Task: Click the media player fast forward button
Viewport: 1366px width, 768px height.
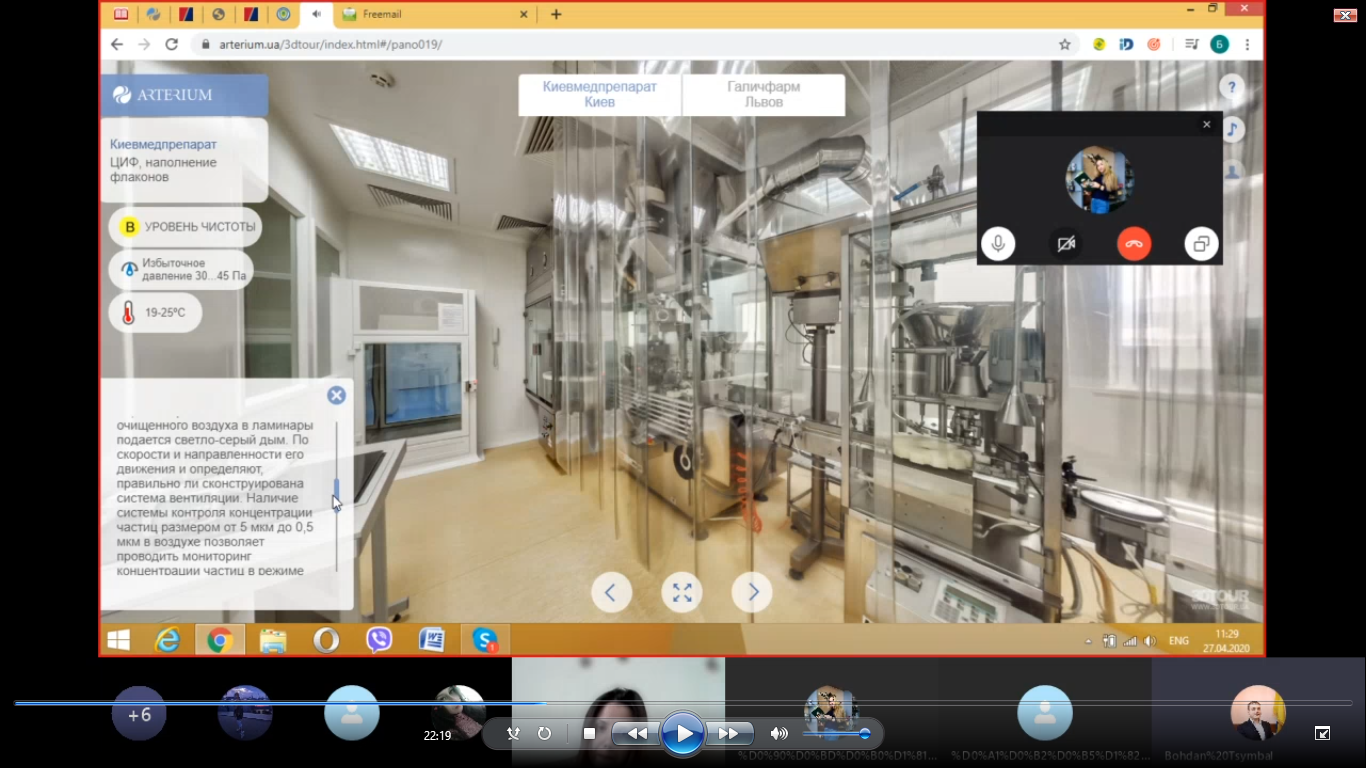Action: [x=730, y=734]
